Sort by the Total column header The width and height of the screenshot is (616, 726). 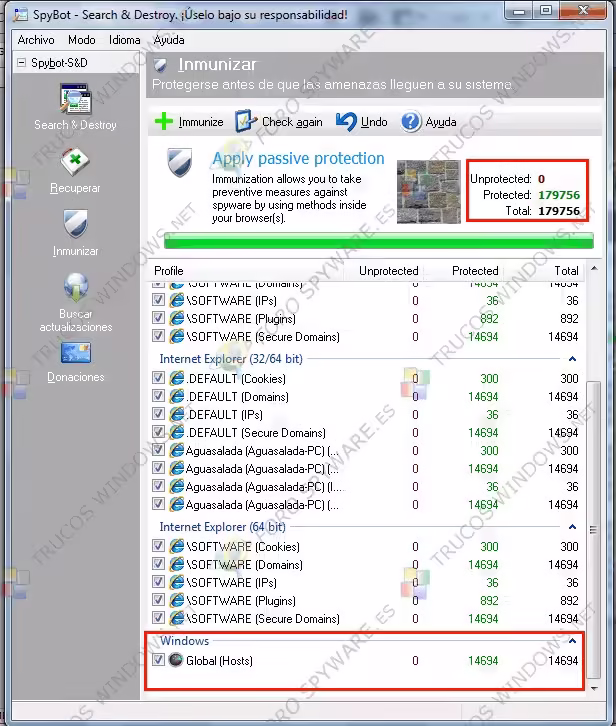(566, 271)
